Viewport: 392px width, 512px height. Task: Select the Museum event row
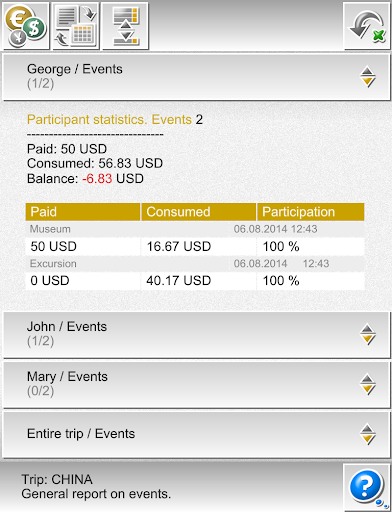195,229
